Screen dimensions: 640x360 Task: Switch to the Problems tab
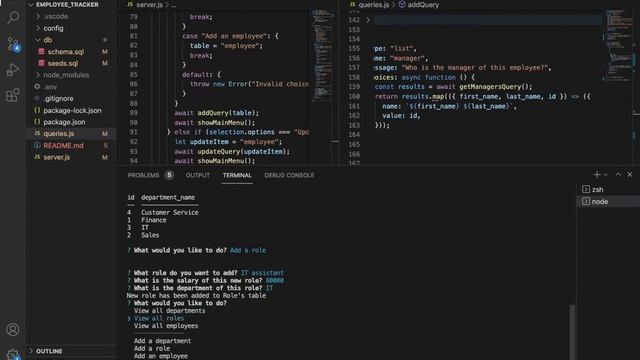pos(143,175)
